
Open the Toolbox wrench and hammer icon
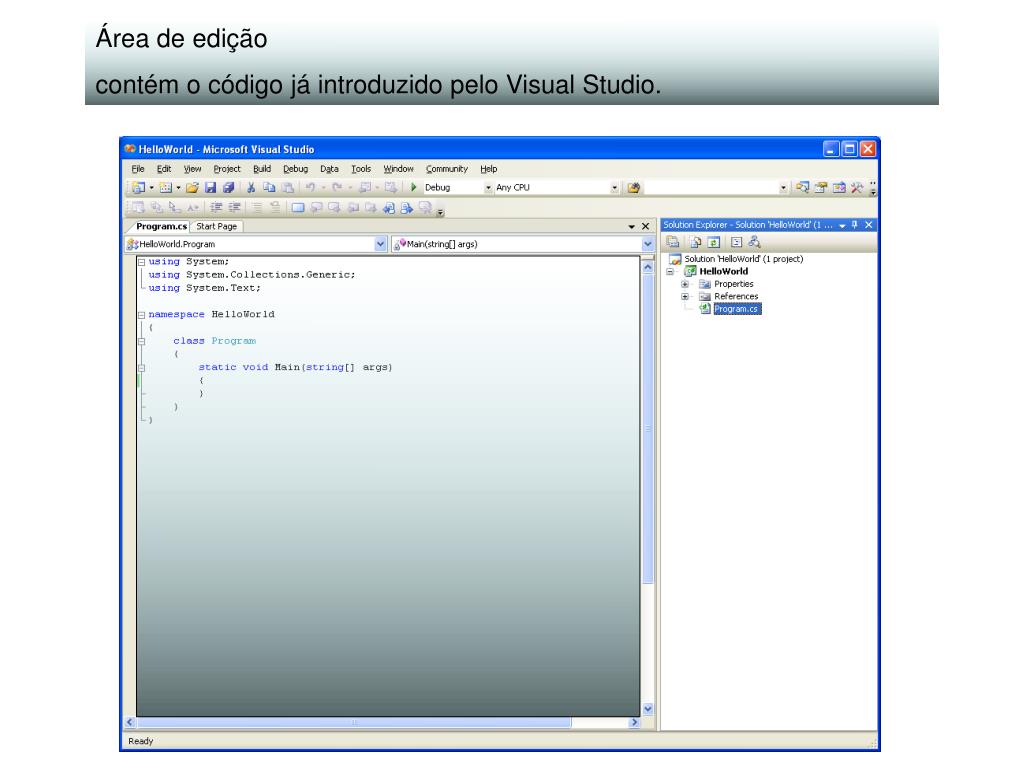click(x=857, y=188)
